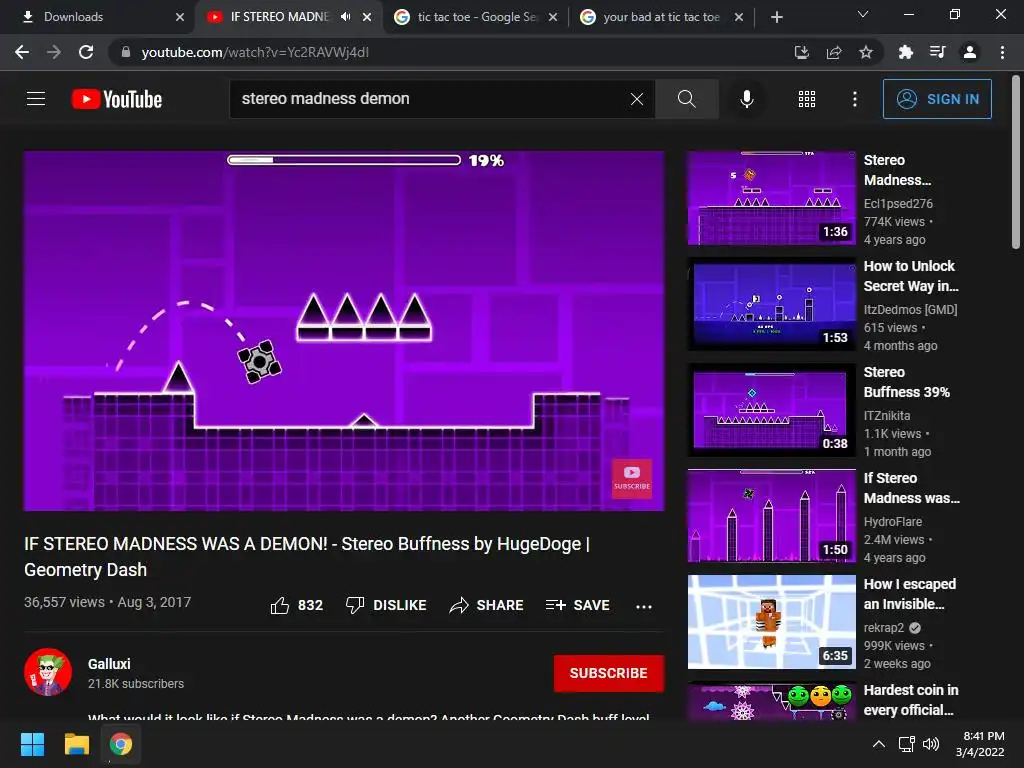Open the Windows Start menu

click(x=32, y=744)
